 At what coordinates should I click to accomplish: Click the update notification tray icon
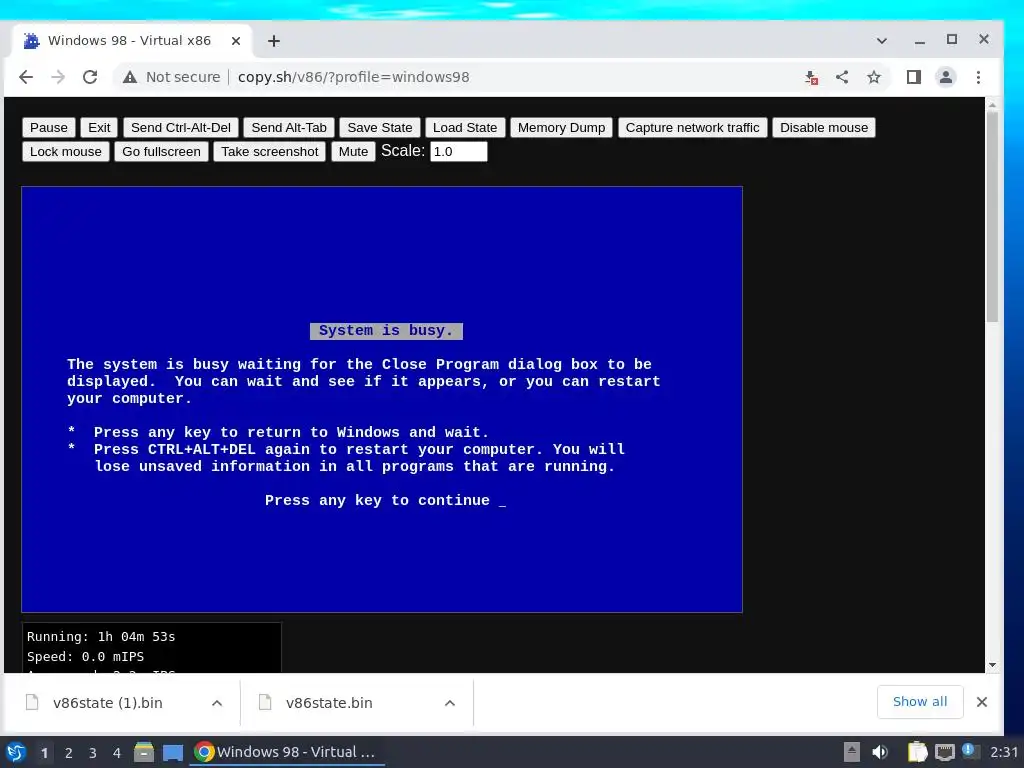click(x=969, y=751)
